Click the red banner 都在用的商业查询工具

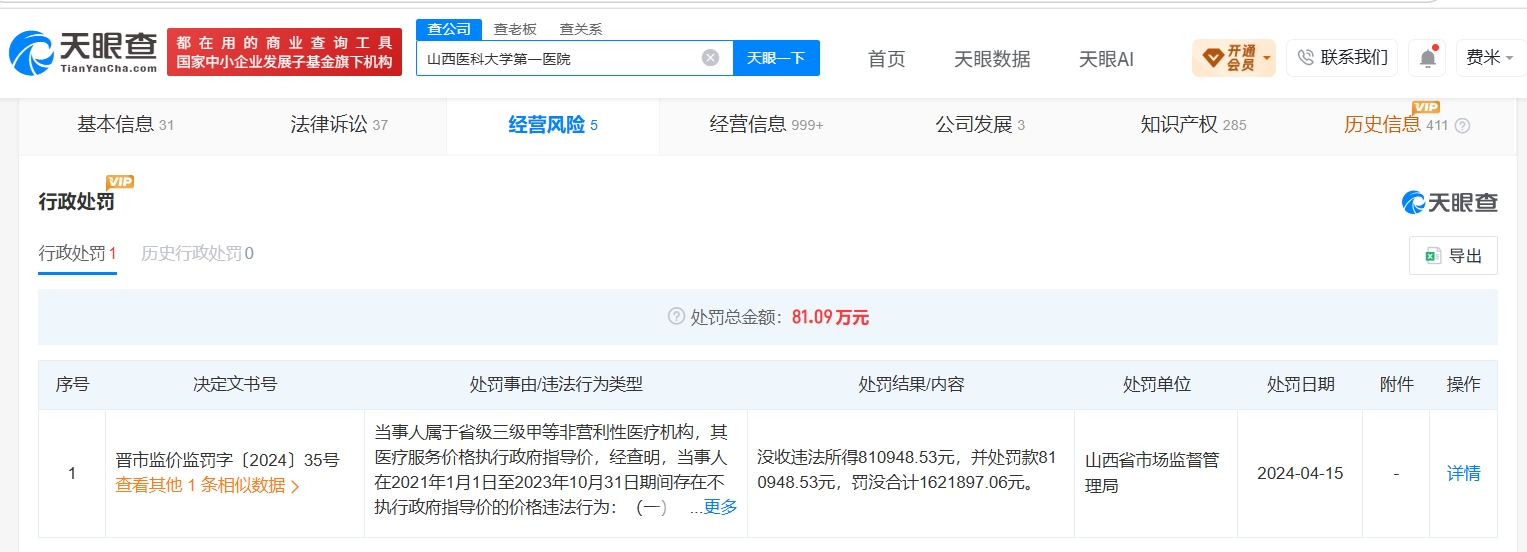pos(284,52)
